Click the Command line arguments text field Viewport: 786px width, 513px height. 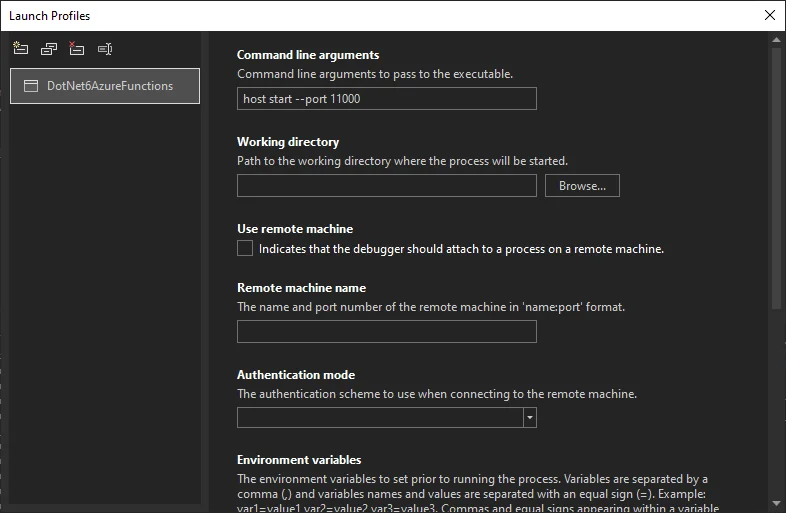386,99
